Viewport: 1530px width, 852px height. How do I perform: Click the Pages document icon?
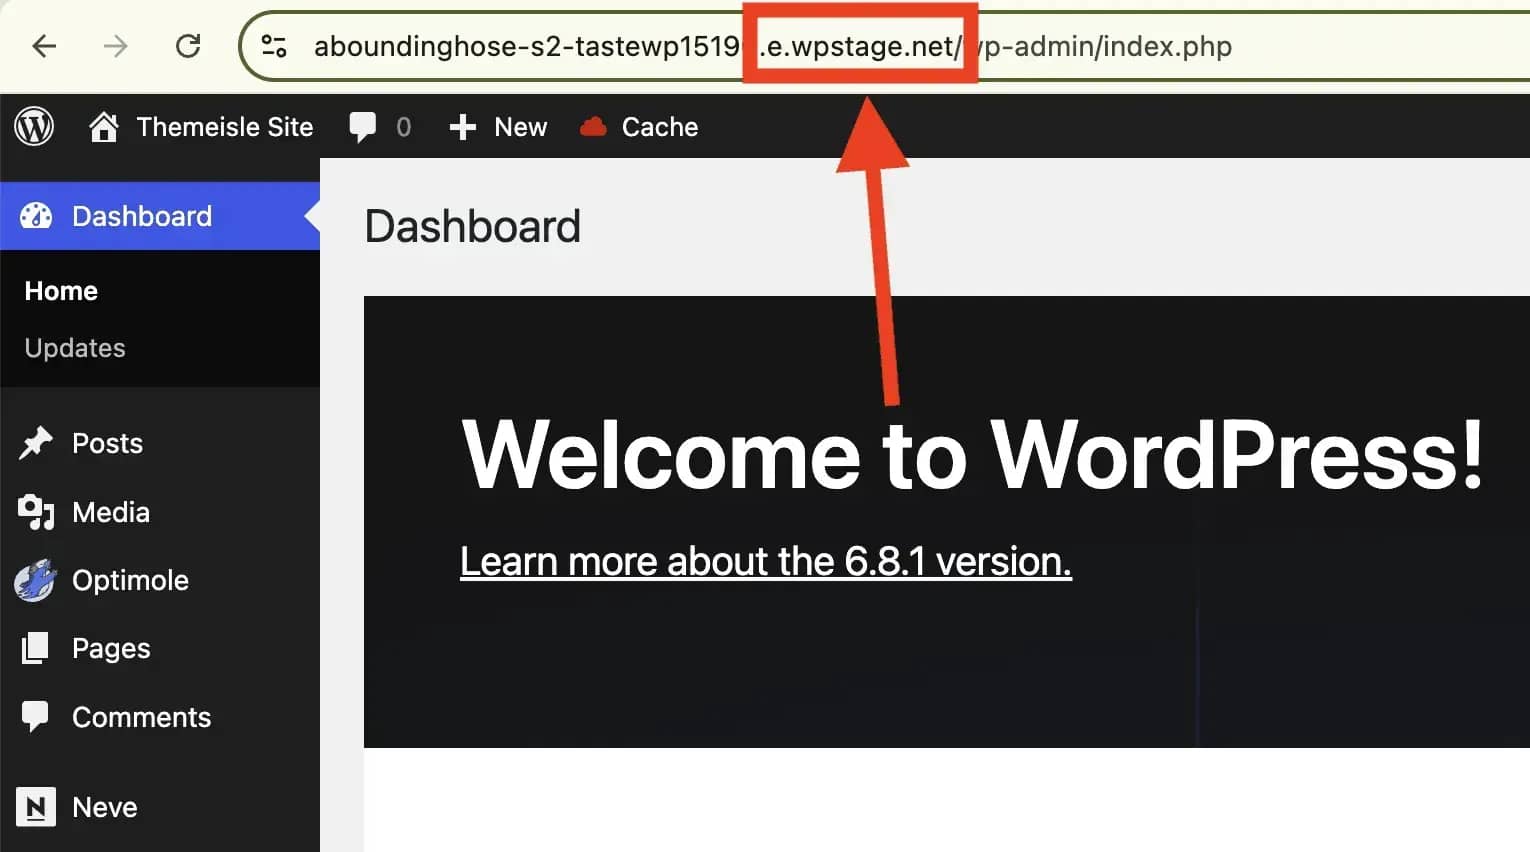[35, 648]
